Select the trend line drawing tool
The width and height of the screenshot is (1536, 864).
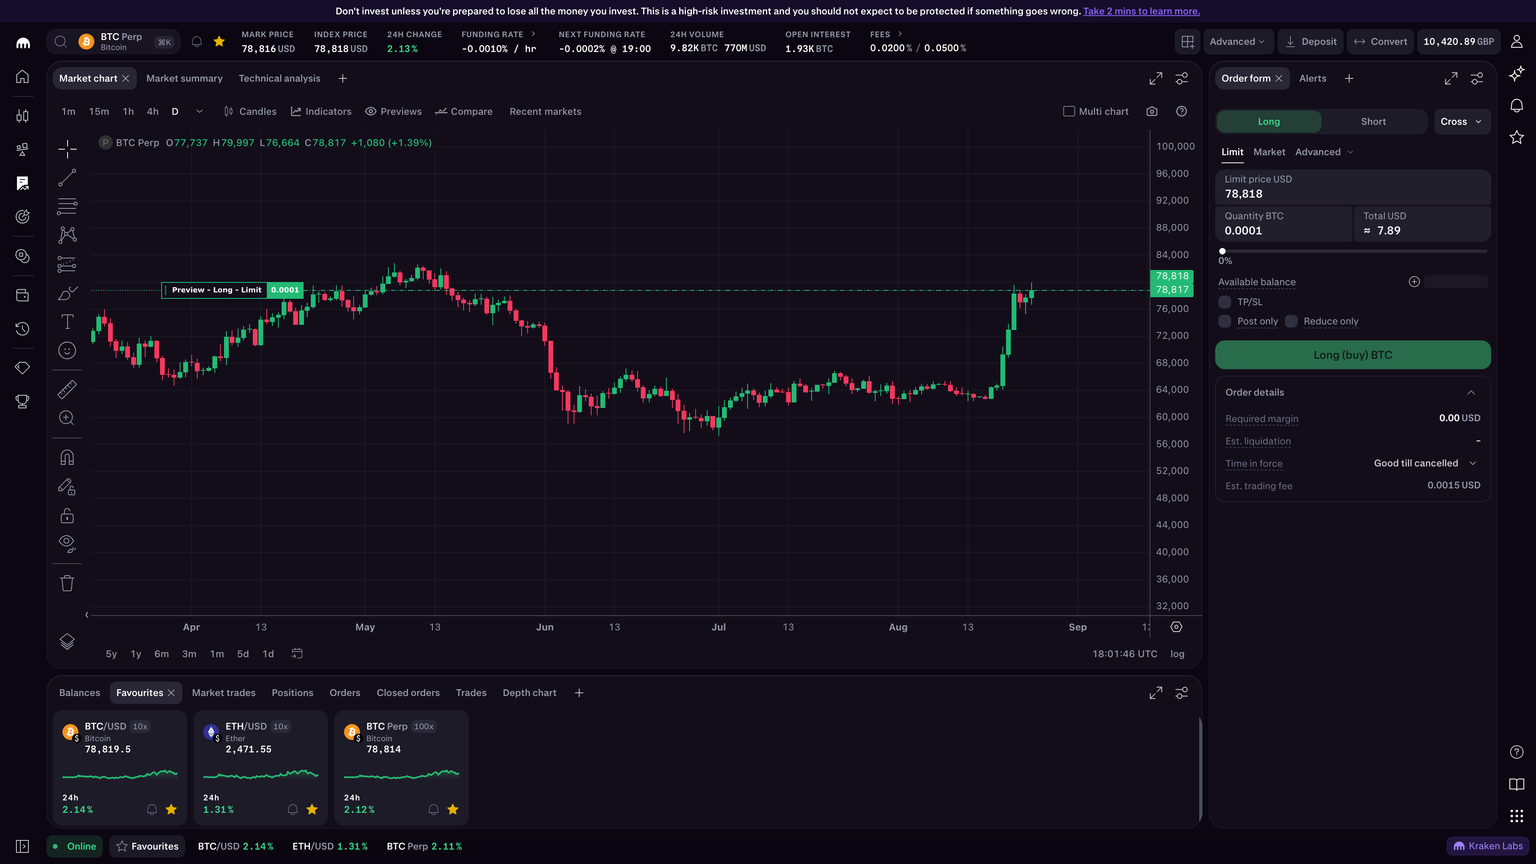(x=67, y=178)
